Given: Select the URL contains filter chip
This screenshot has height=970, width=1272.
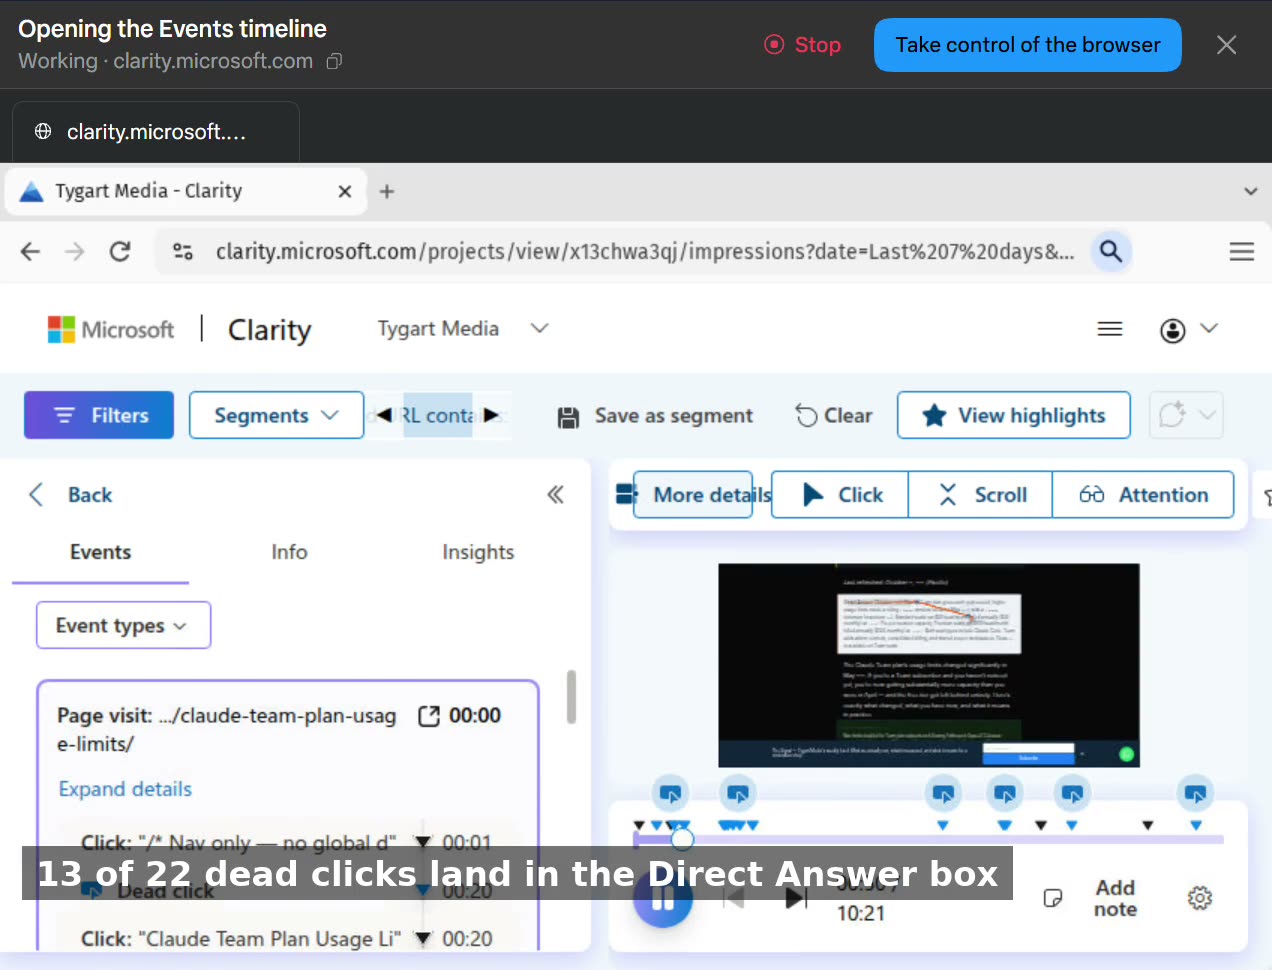Looking at the screenshot, I should pos(437,415).
